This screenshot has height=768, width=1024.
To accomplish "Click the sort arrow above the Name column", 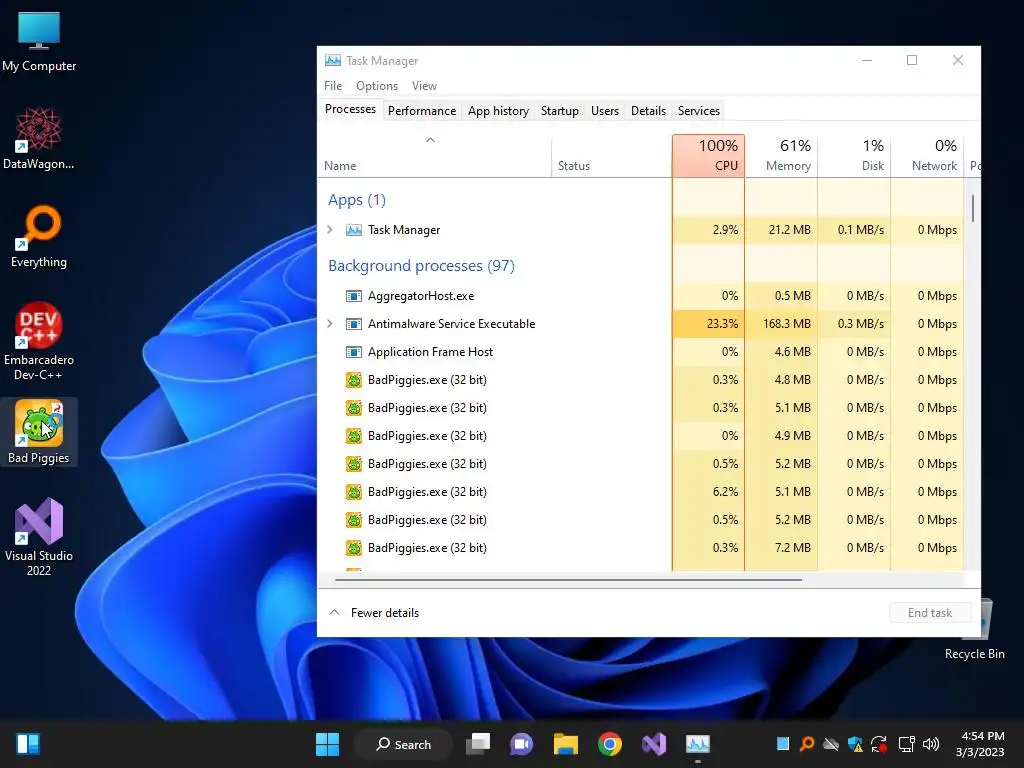I will 430,140.
